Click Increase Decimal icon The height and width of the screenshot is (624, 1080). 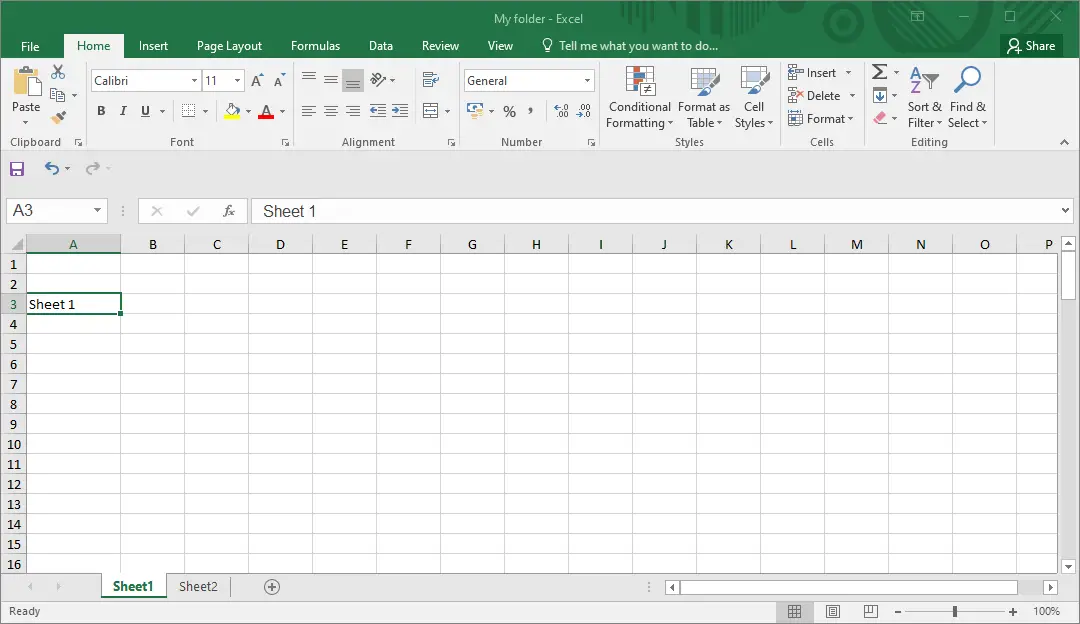561,111
